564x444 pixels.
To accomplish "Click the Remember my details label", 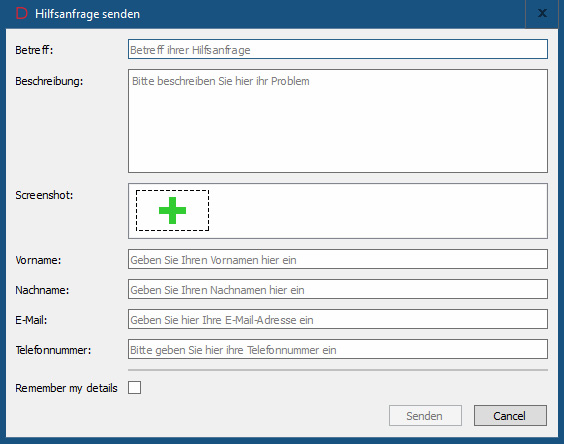I will [66, 388].
